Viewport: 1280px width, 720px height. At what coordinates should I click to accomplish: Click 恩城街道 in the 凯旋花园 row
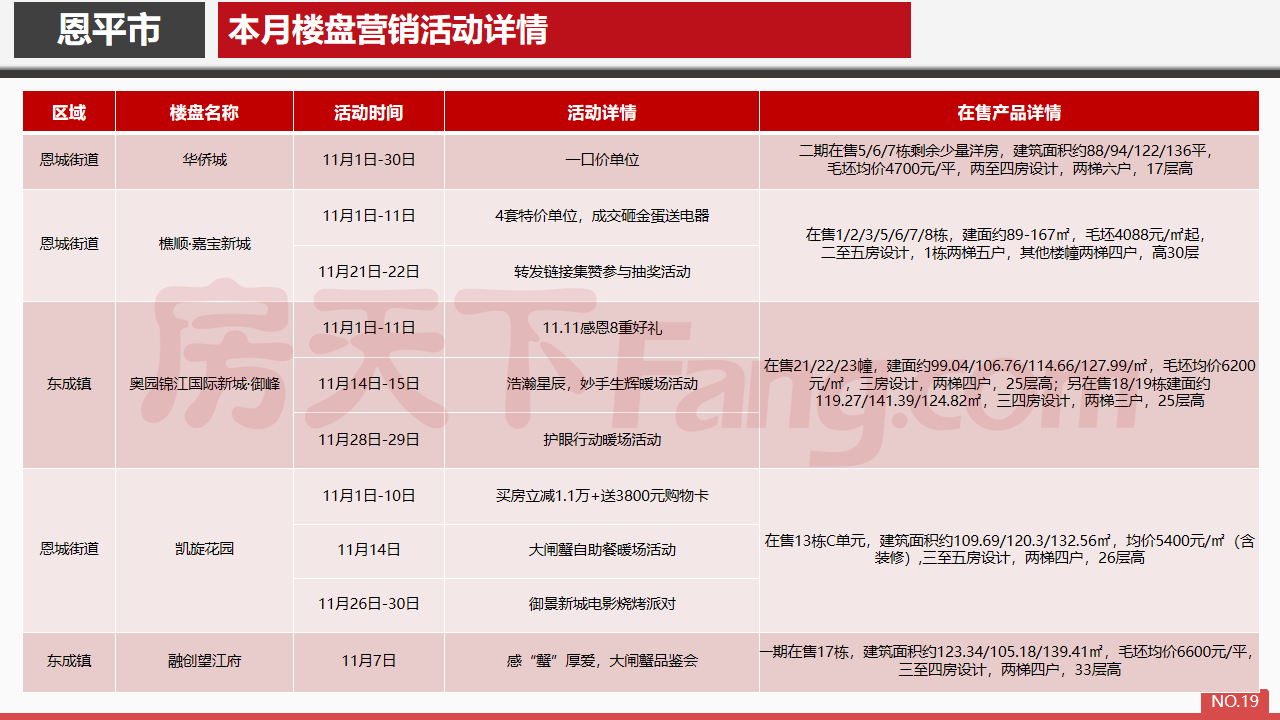point(69,549)
